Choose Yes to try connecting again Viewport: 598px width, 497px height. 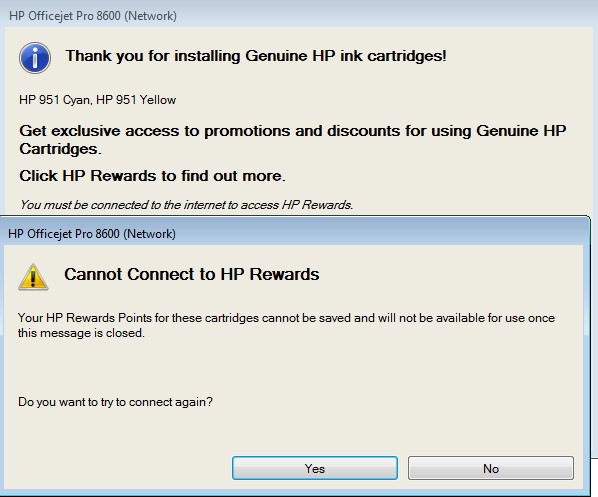pyautogui.click(x=315, y=468)
